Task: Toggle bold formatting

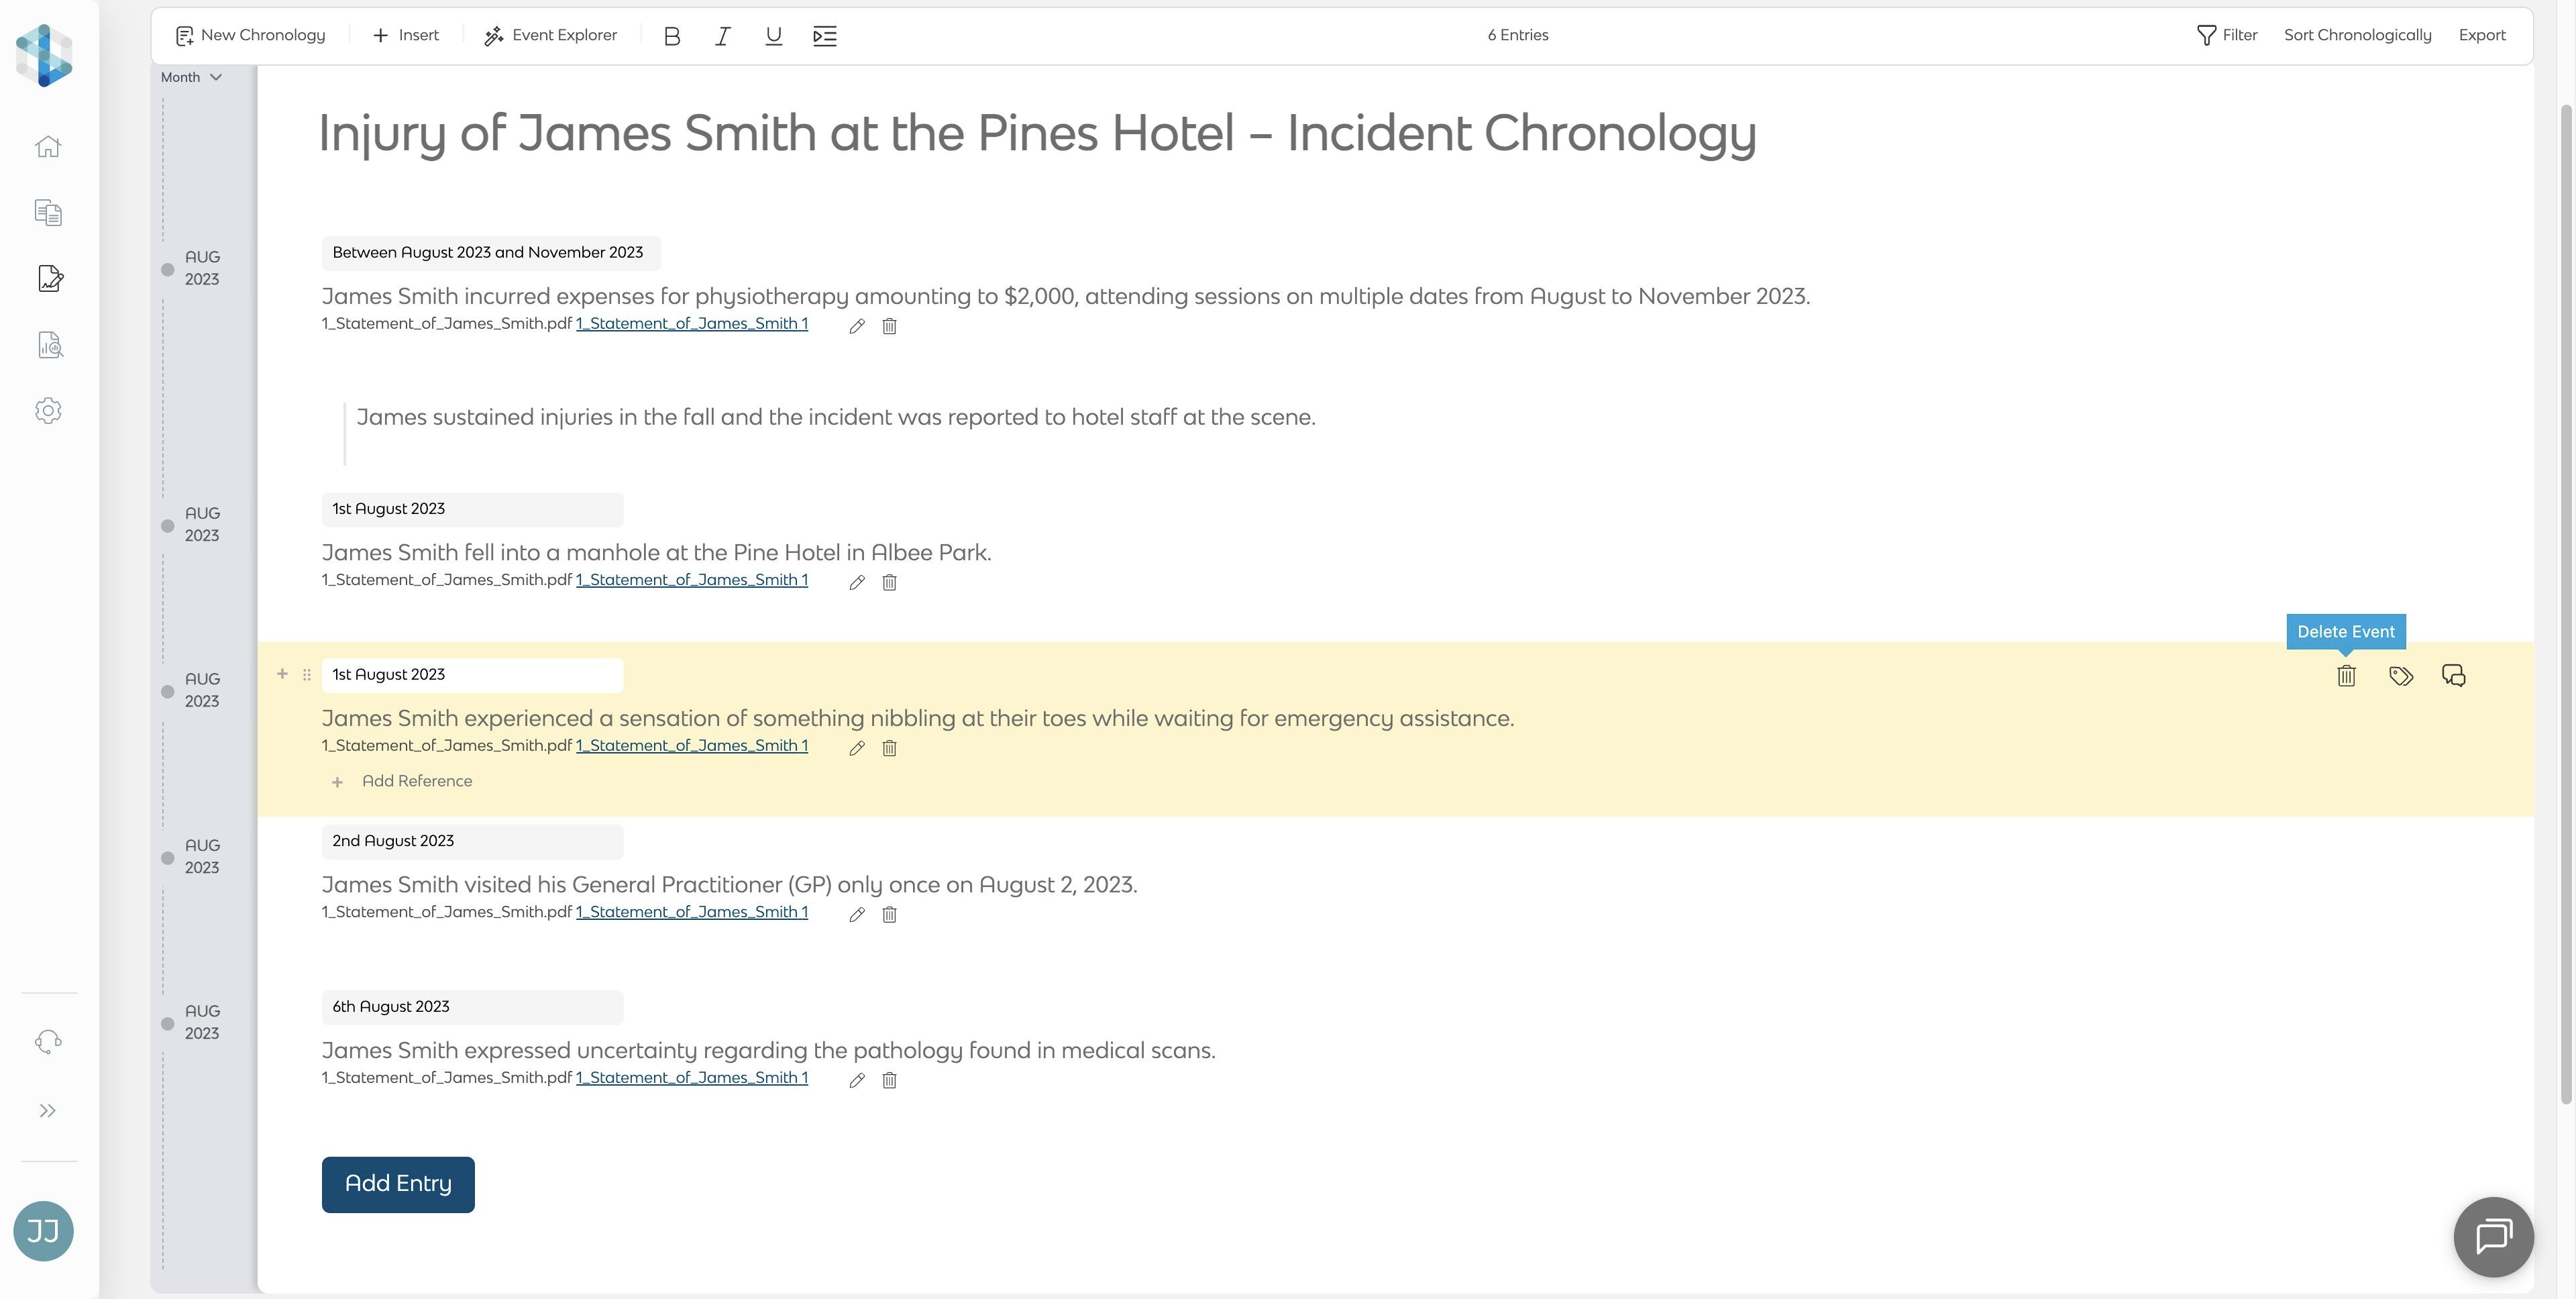Action: 672,36
